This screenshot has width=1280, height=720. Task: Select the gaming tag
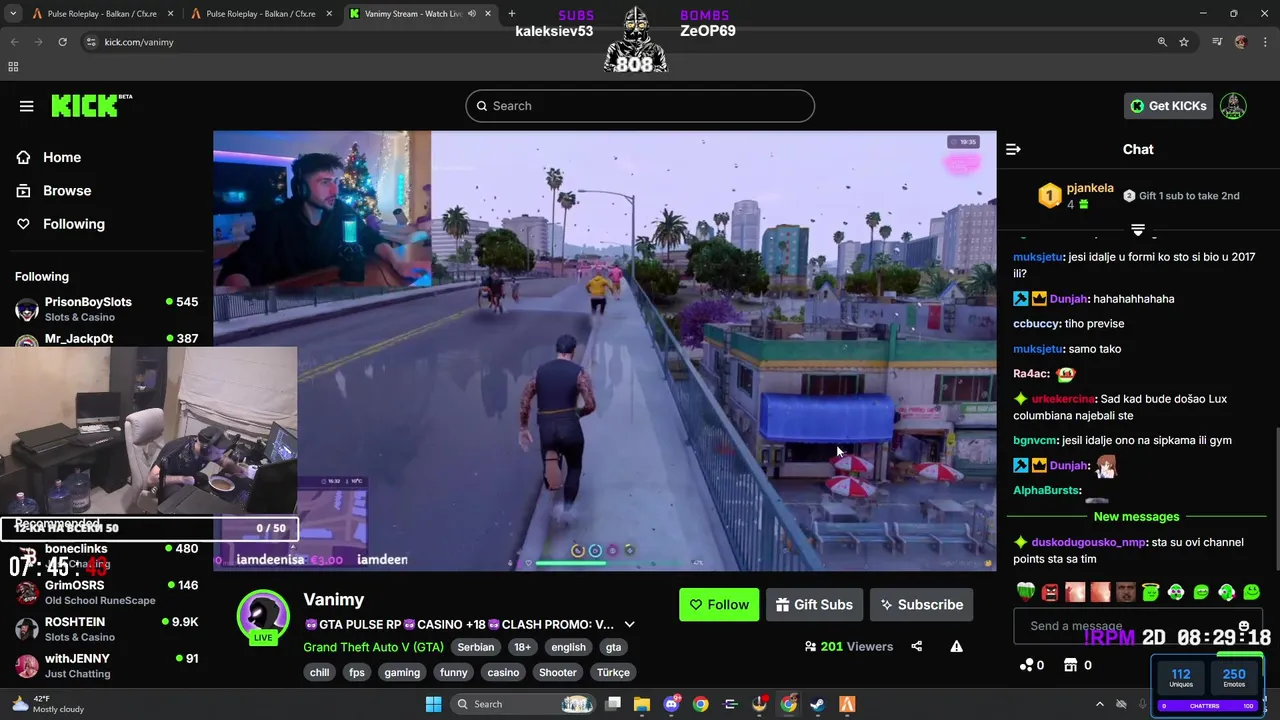(402, 672)
